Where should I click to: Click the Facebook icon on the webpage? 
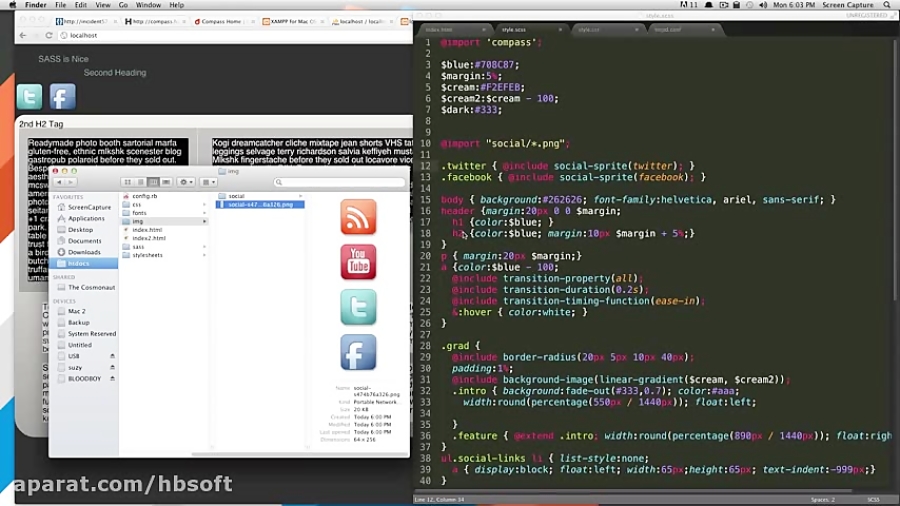63,96
